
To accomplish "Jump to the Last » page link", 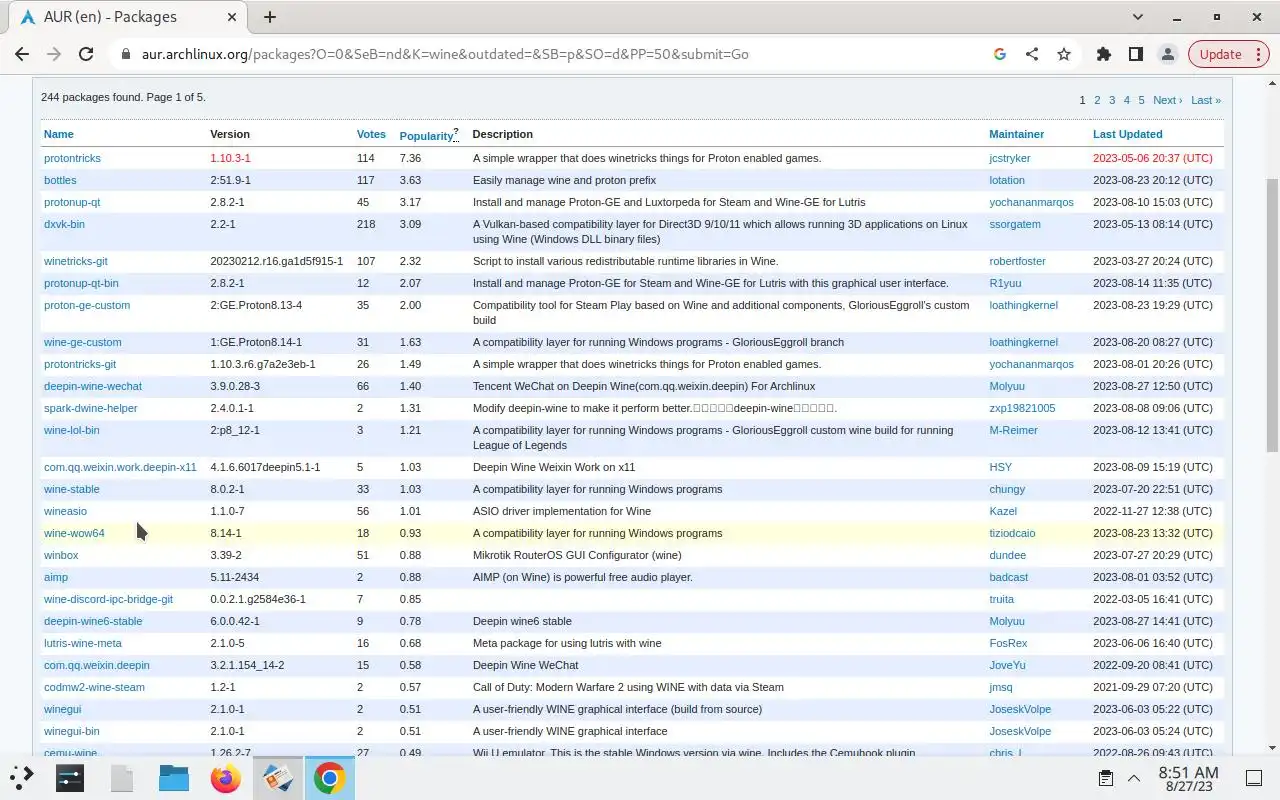I will tap(1206, 100).
